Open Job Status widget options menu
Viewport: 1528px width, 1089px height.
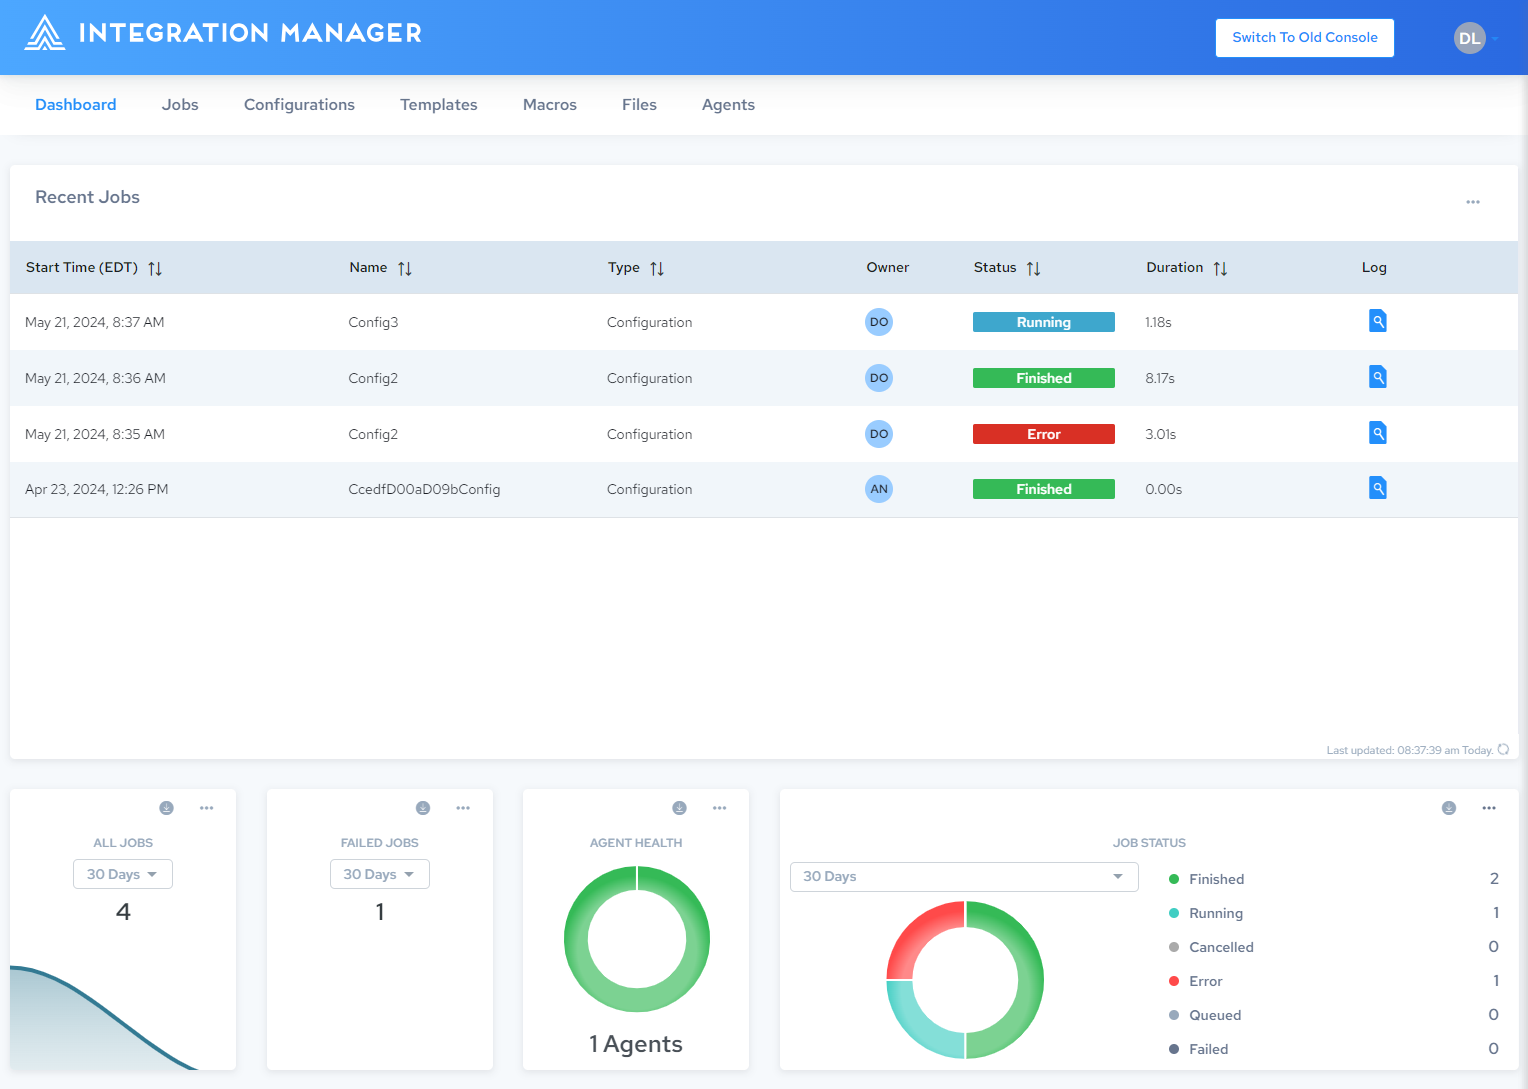pos(1489,808)
